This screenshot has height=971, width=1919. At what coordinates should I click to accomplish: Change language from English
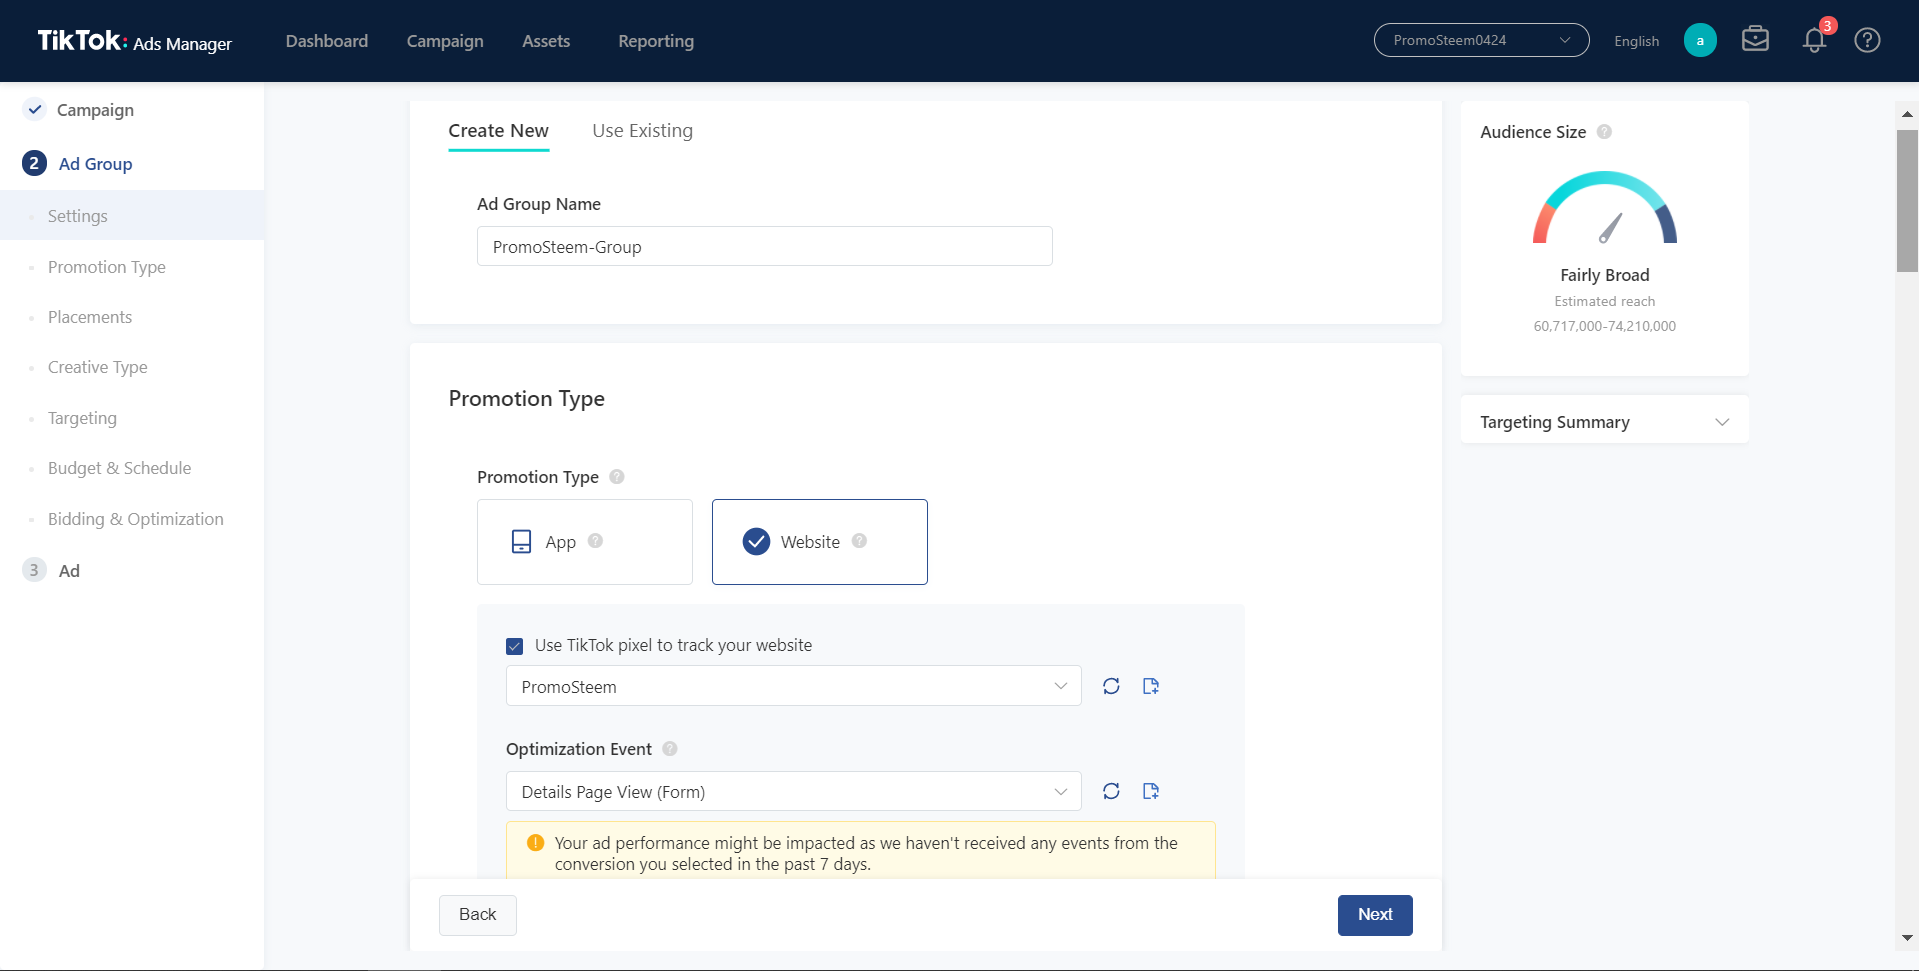pyautogui.click(x=1636, y=41)
